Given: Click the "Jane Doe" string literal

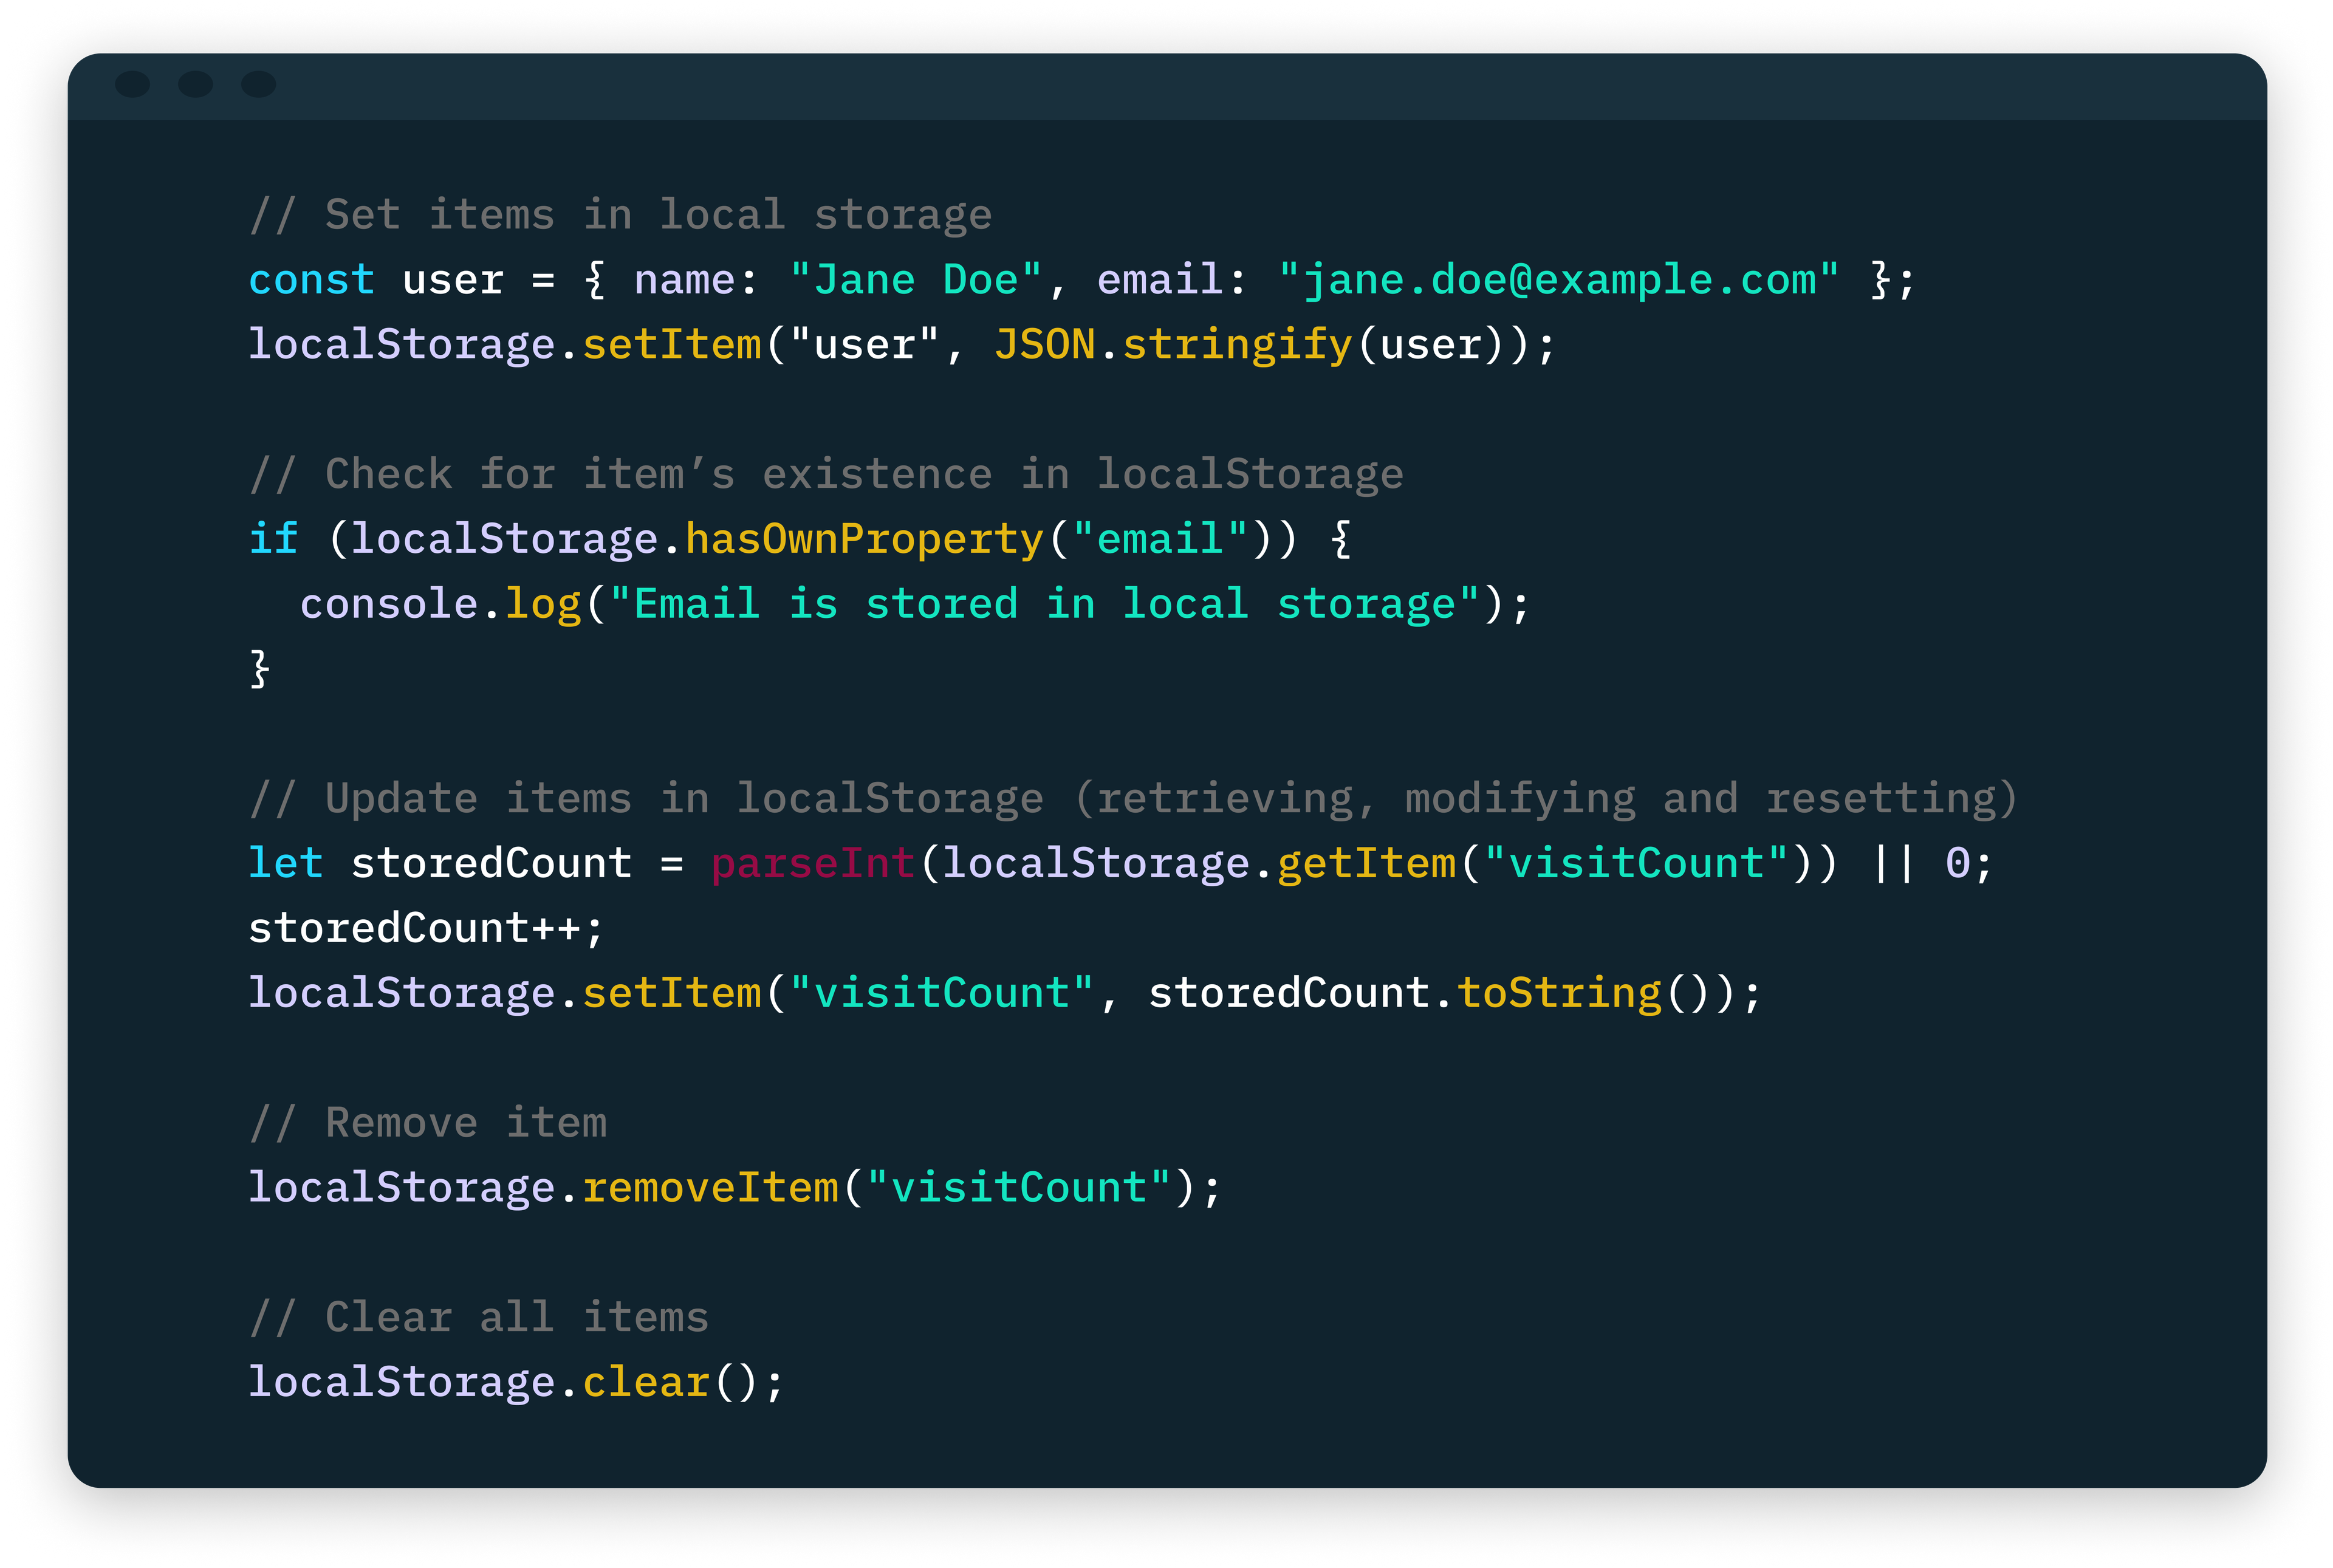Looking at the screenshot, I should coord(916,280).
